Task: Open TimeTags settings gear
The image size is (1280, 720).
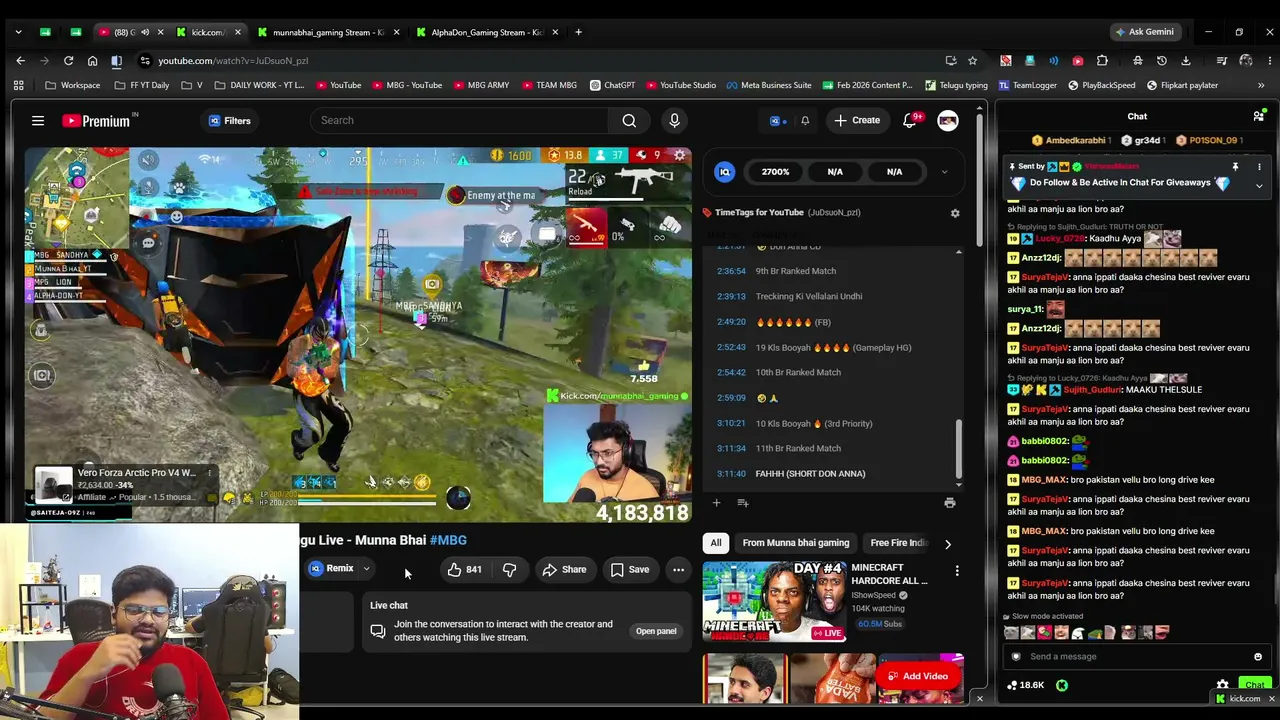Action: [x=955, y=213]
